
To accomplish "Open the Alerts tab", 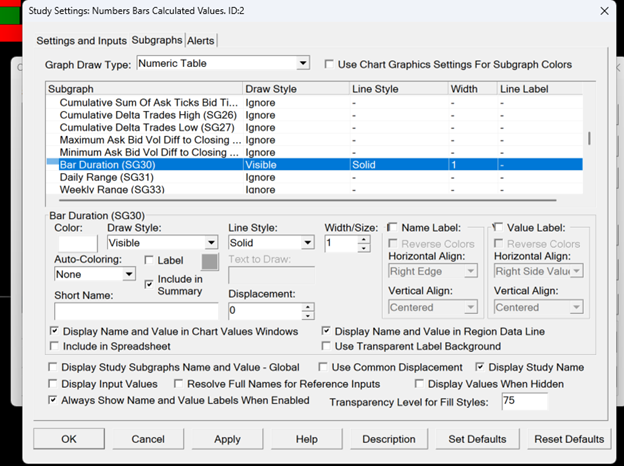I will pyautogui.click(x=200, y=41).
